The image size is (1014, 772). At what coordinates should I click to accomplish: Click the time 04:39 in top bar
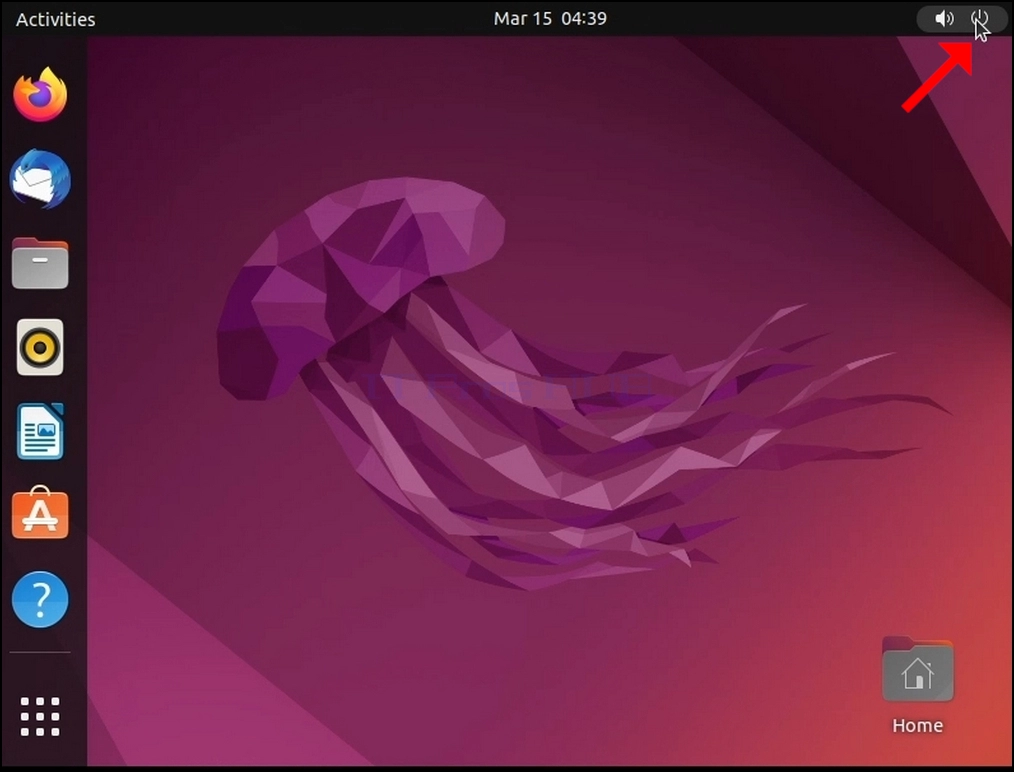584,18
